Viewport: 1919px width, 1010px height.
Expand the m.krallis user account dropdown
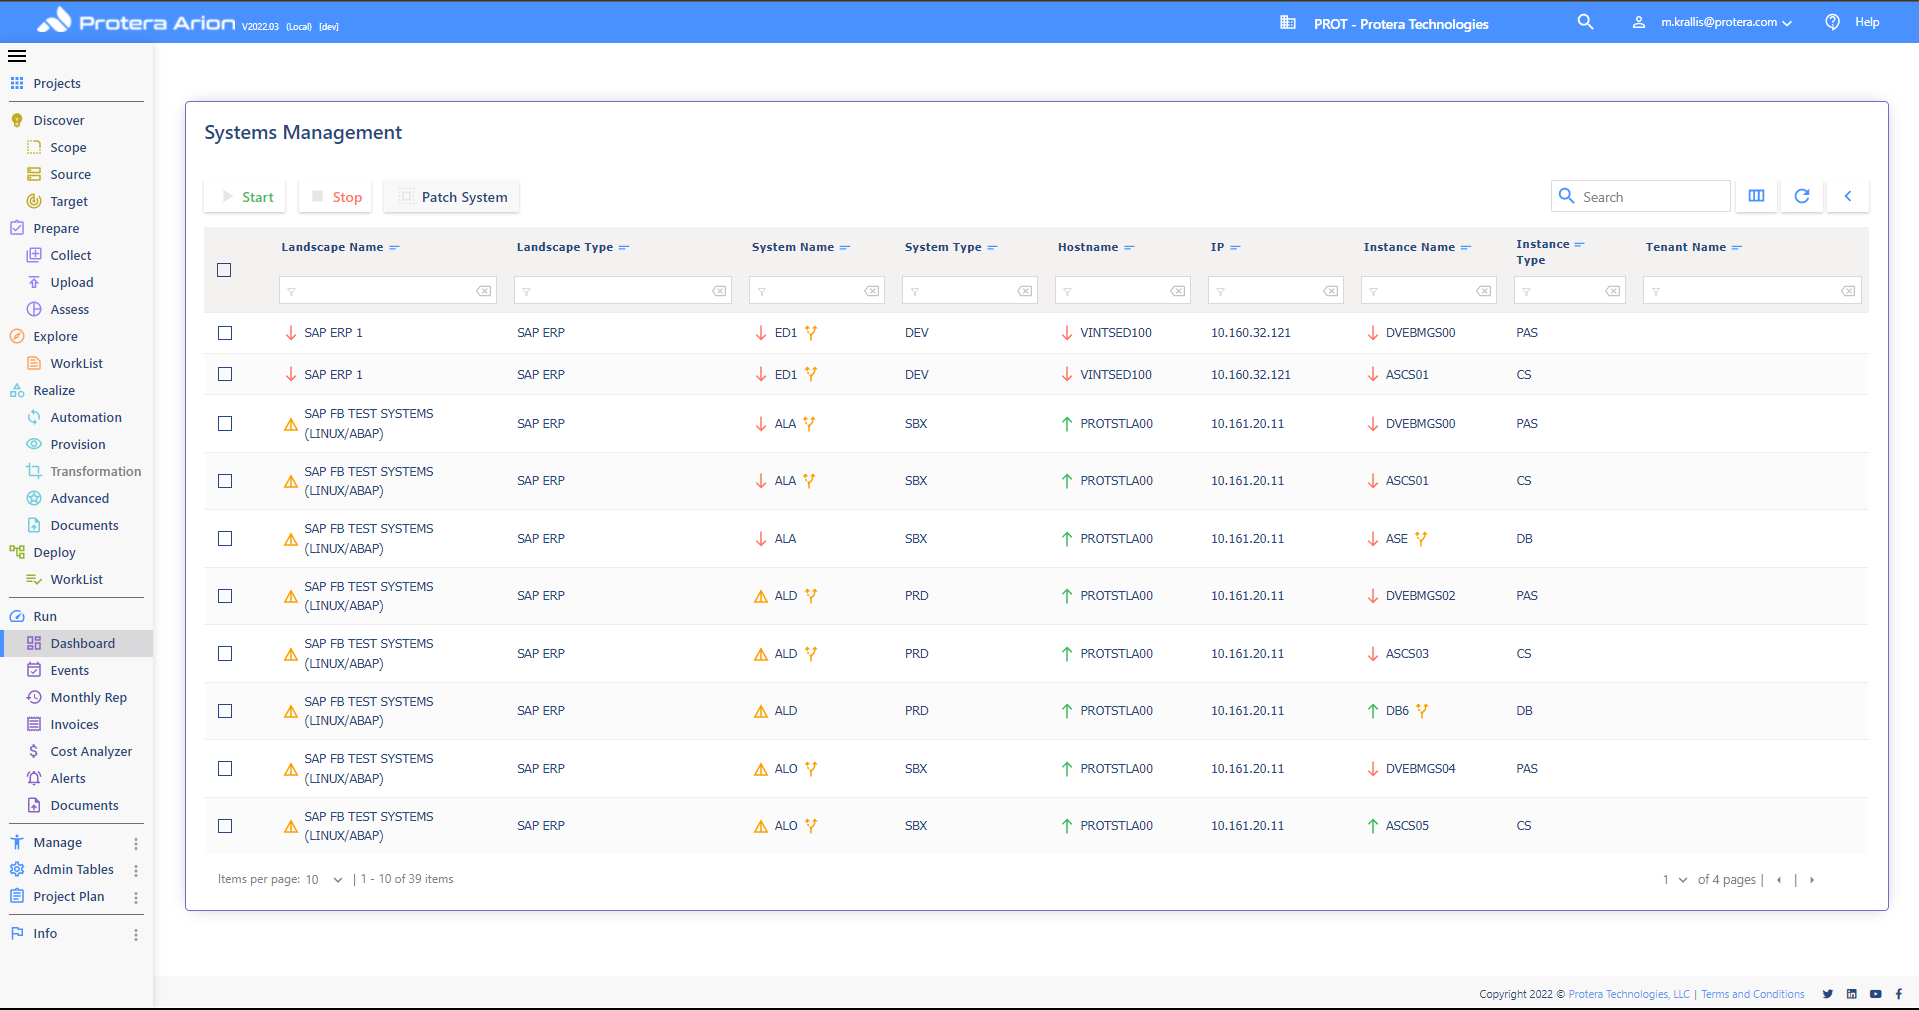pos(1725,22)
